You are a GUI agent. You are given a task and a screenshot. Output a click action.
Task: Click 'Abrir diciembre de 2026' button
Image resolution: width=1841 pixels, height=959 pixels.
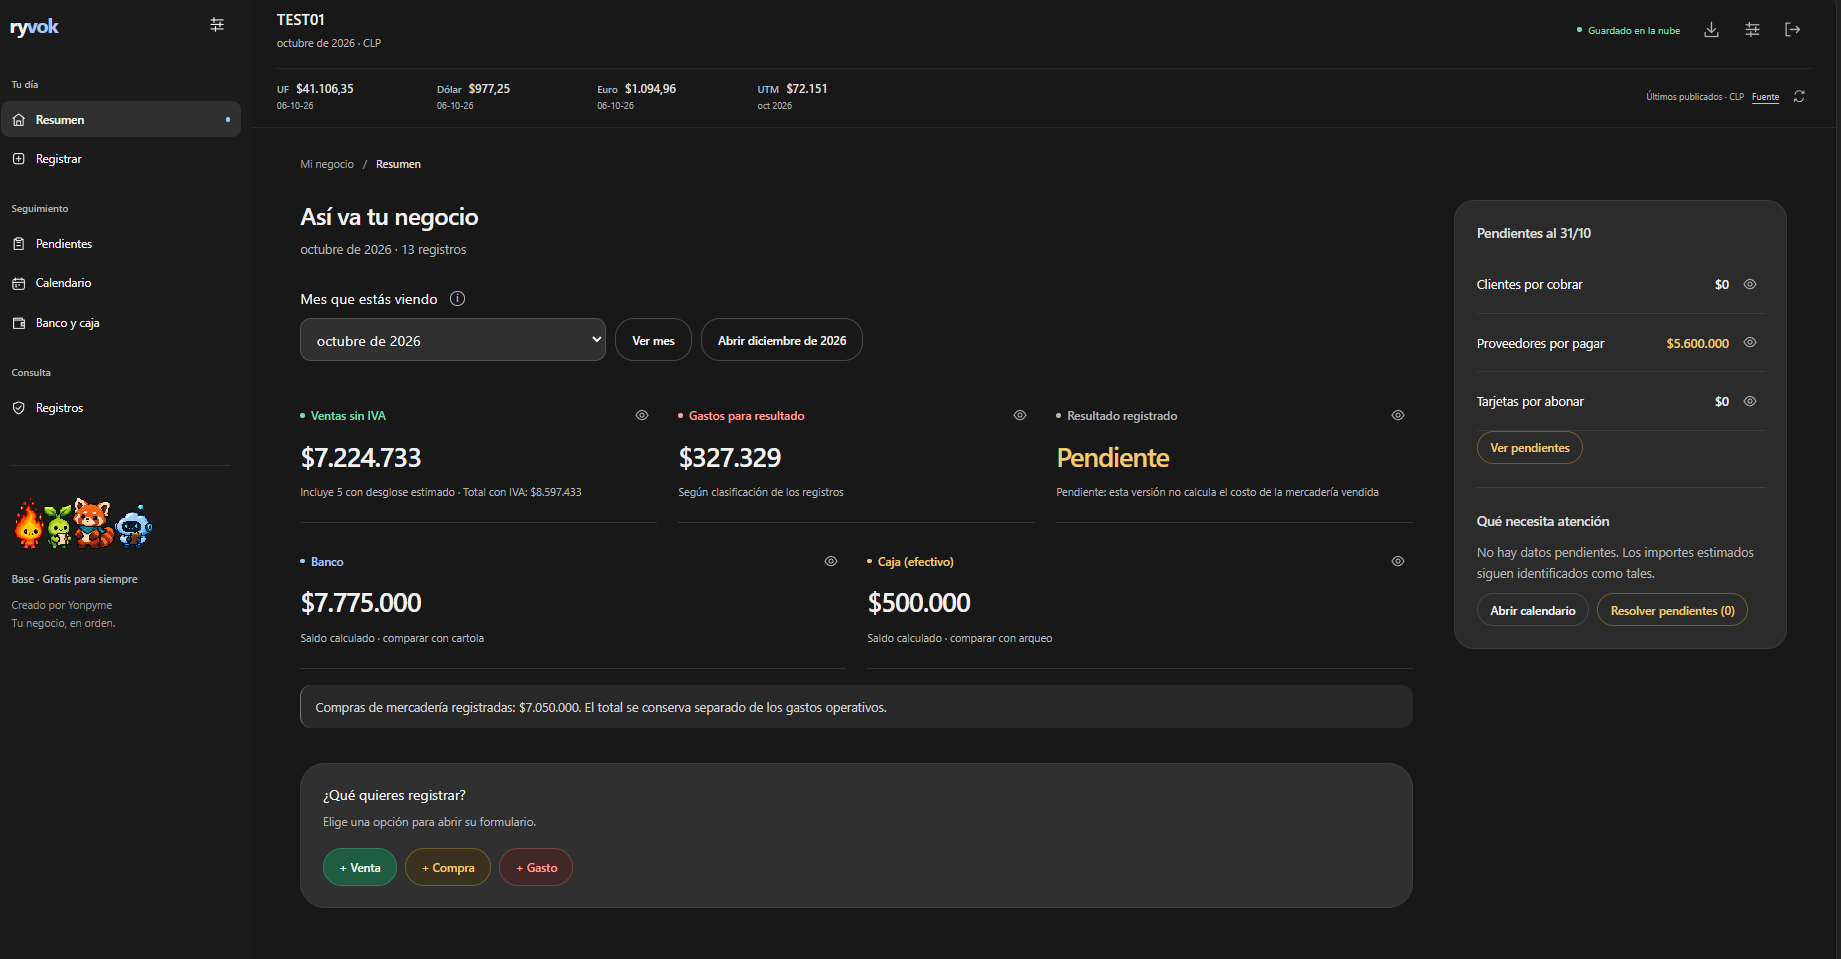[x=782, y=340]
